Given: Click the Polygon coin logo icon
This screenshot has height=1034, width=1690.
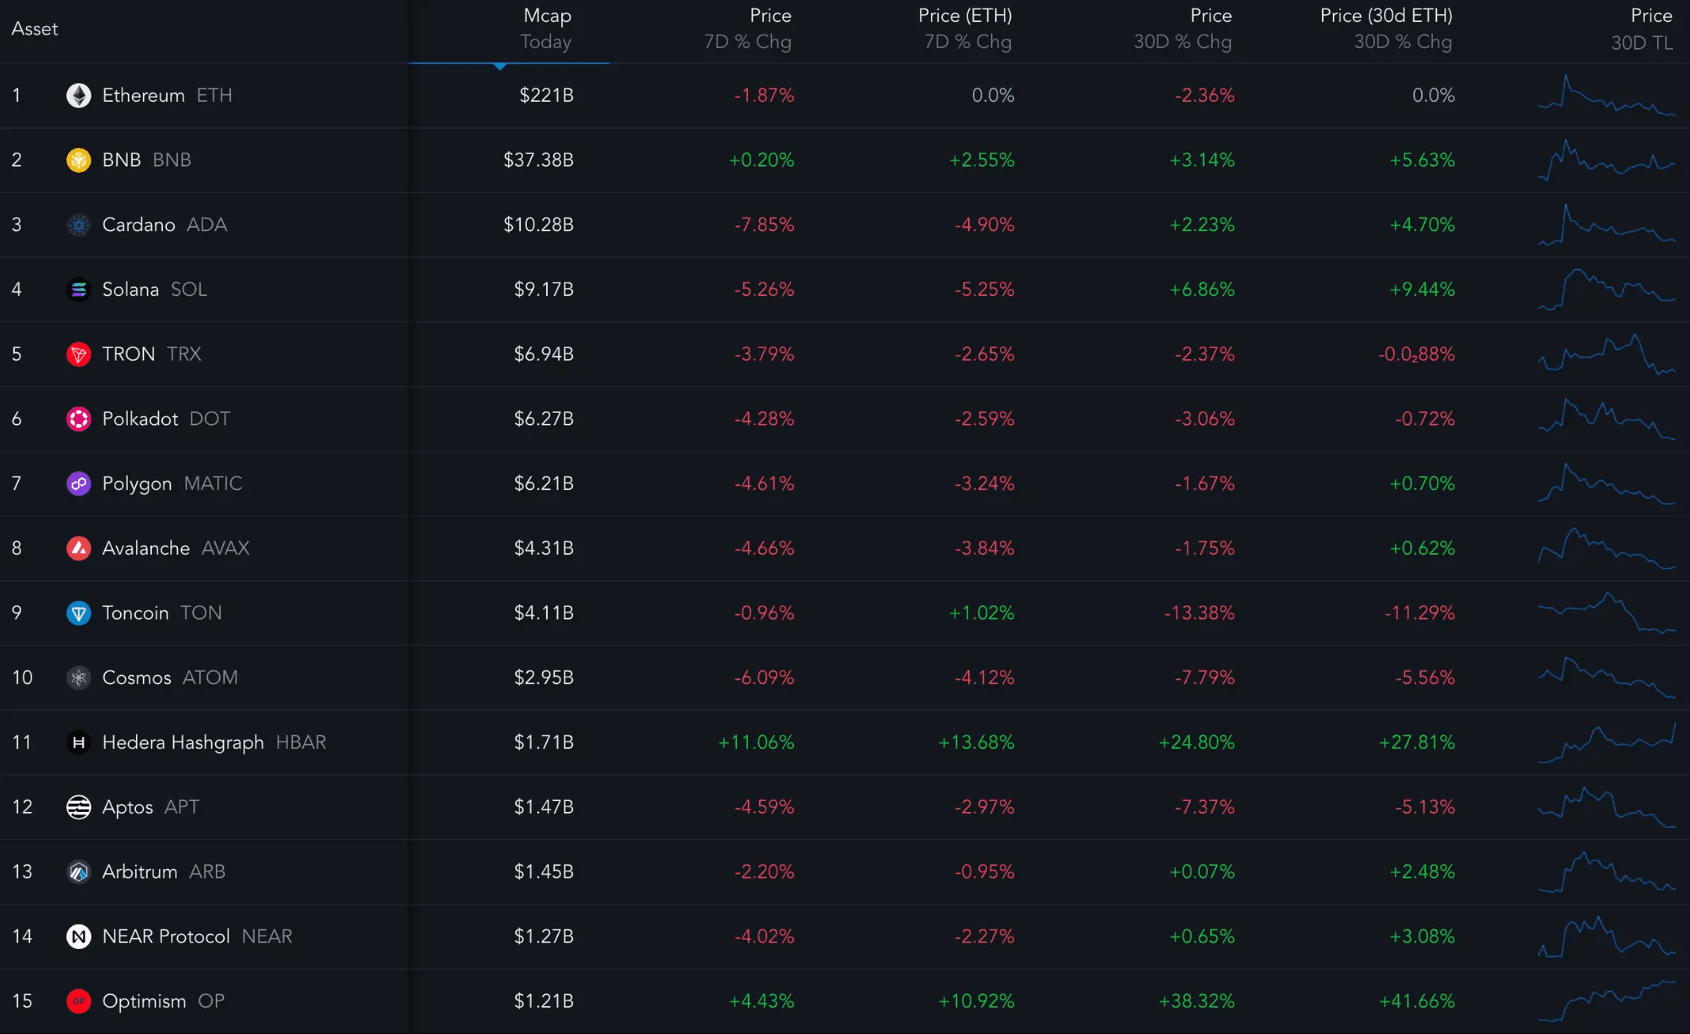Looking at the screenshot, I should click(x=78, y=484).
